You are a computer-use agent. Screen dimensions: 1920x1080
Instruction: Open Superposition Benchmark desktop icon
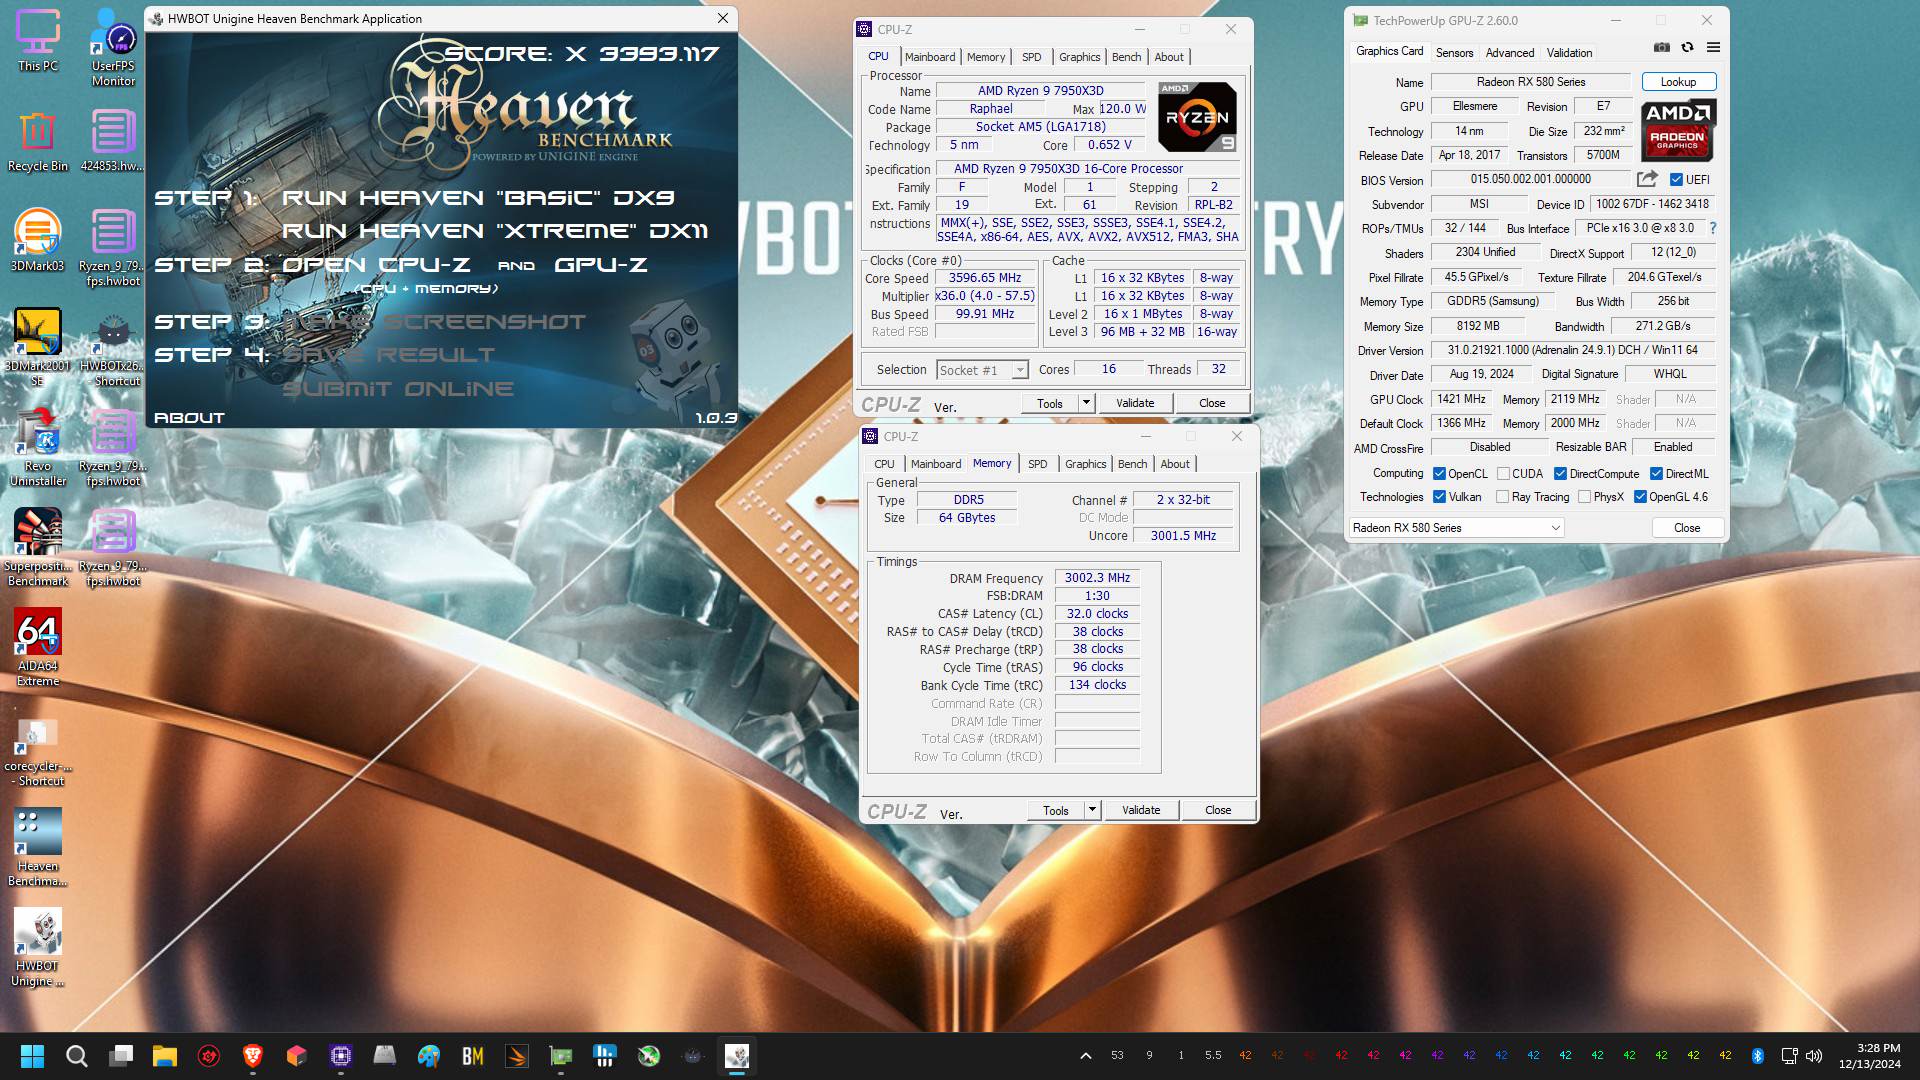tap(37, 547)
